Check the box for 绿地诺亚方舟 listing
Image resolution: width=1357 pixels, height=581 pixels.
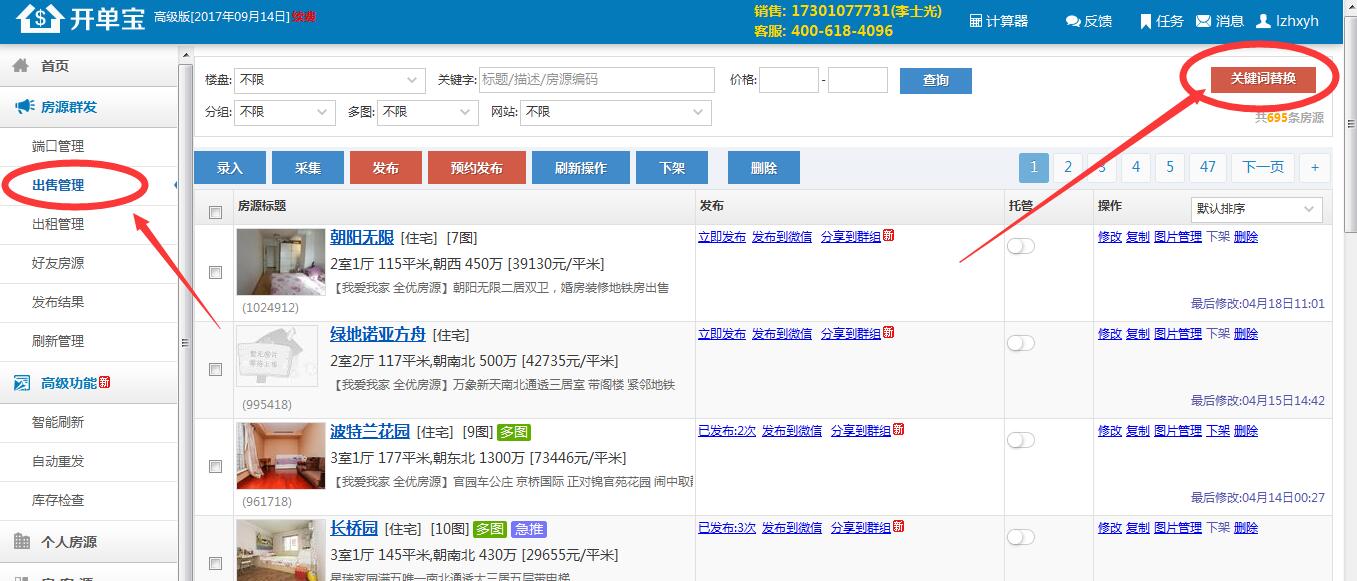pos(215,369)
